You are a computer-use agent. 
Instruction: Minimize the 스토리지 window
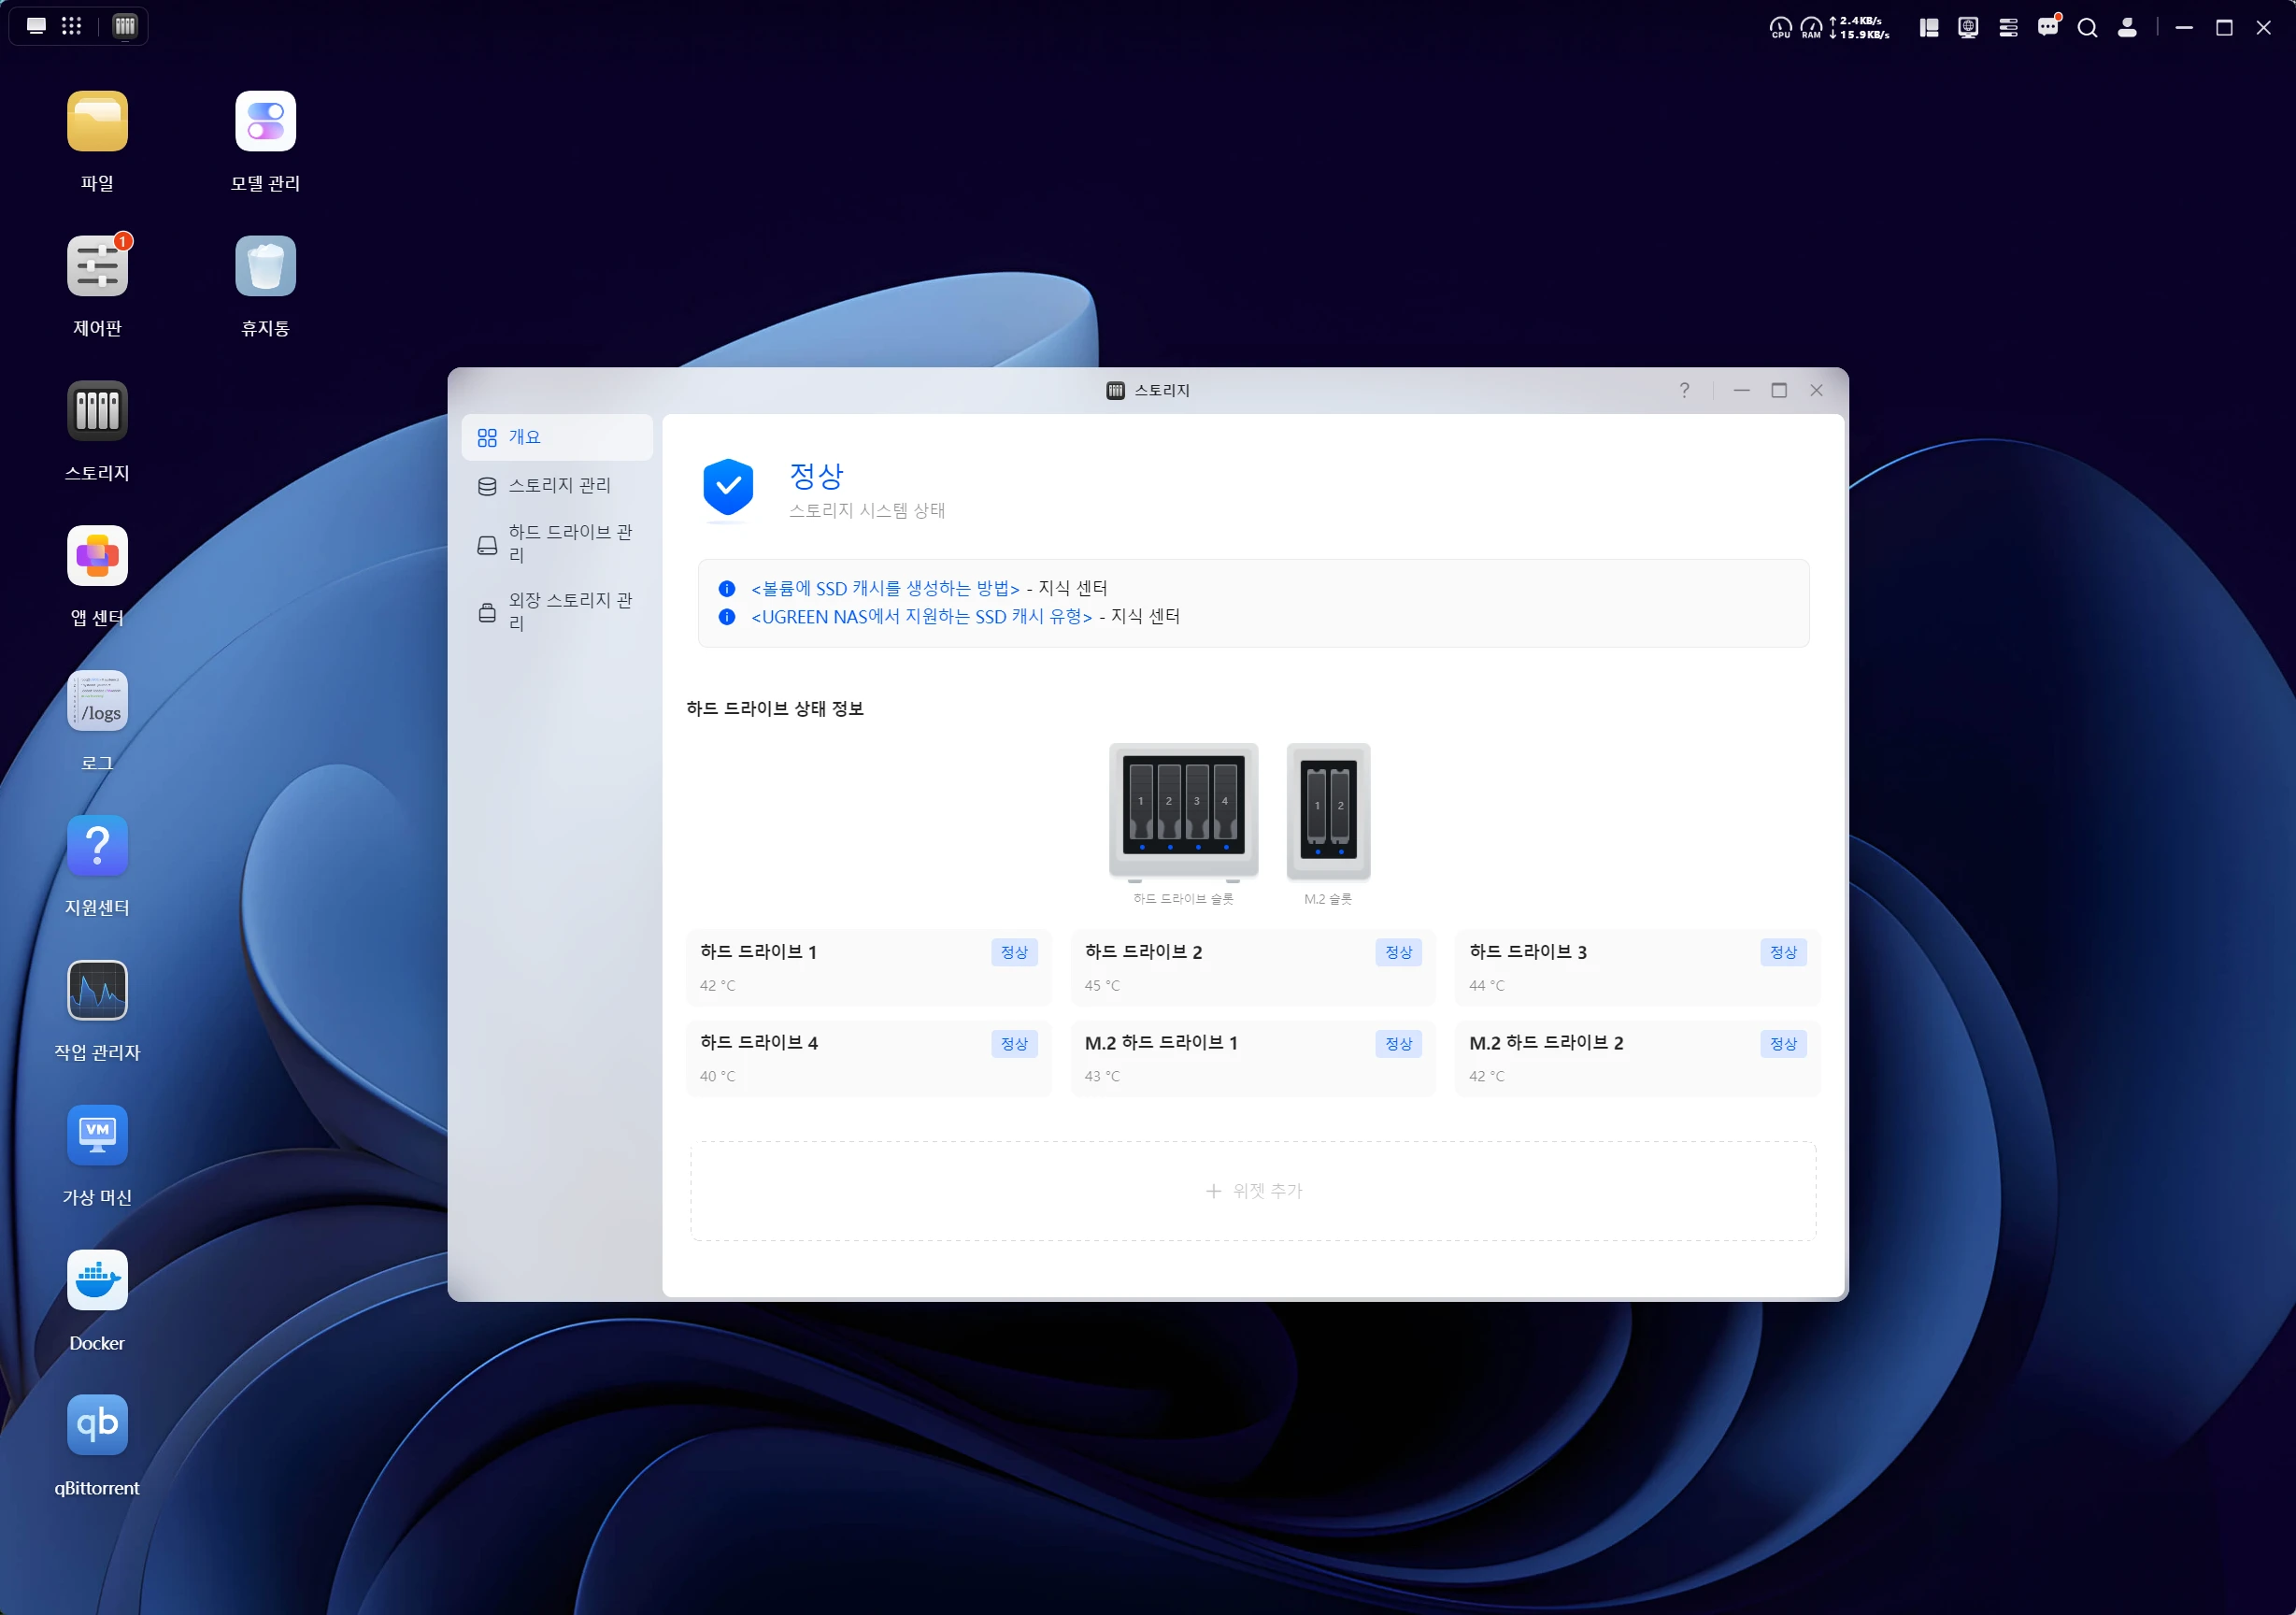click(1742, 390)
